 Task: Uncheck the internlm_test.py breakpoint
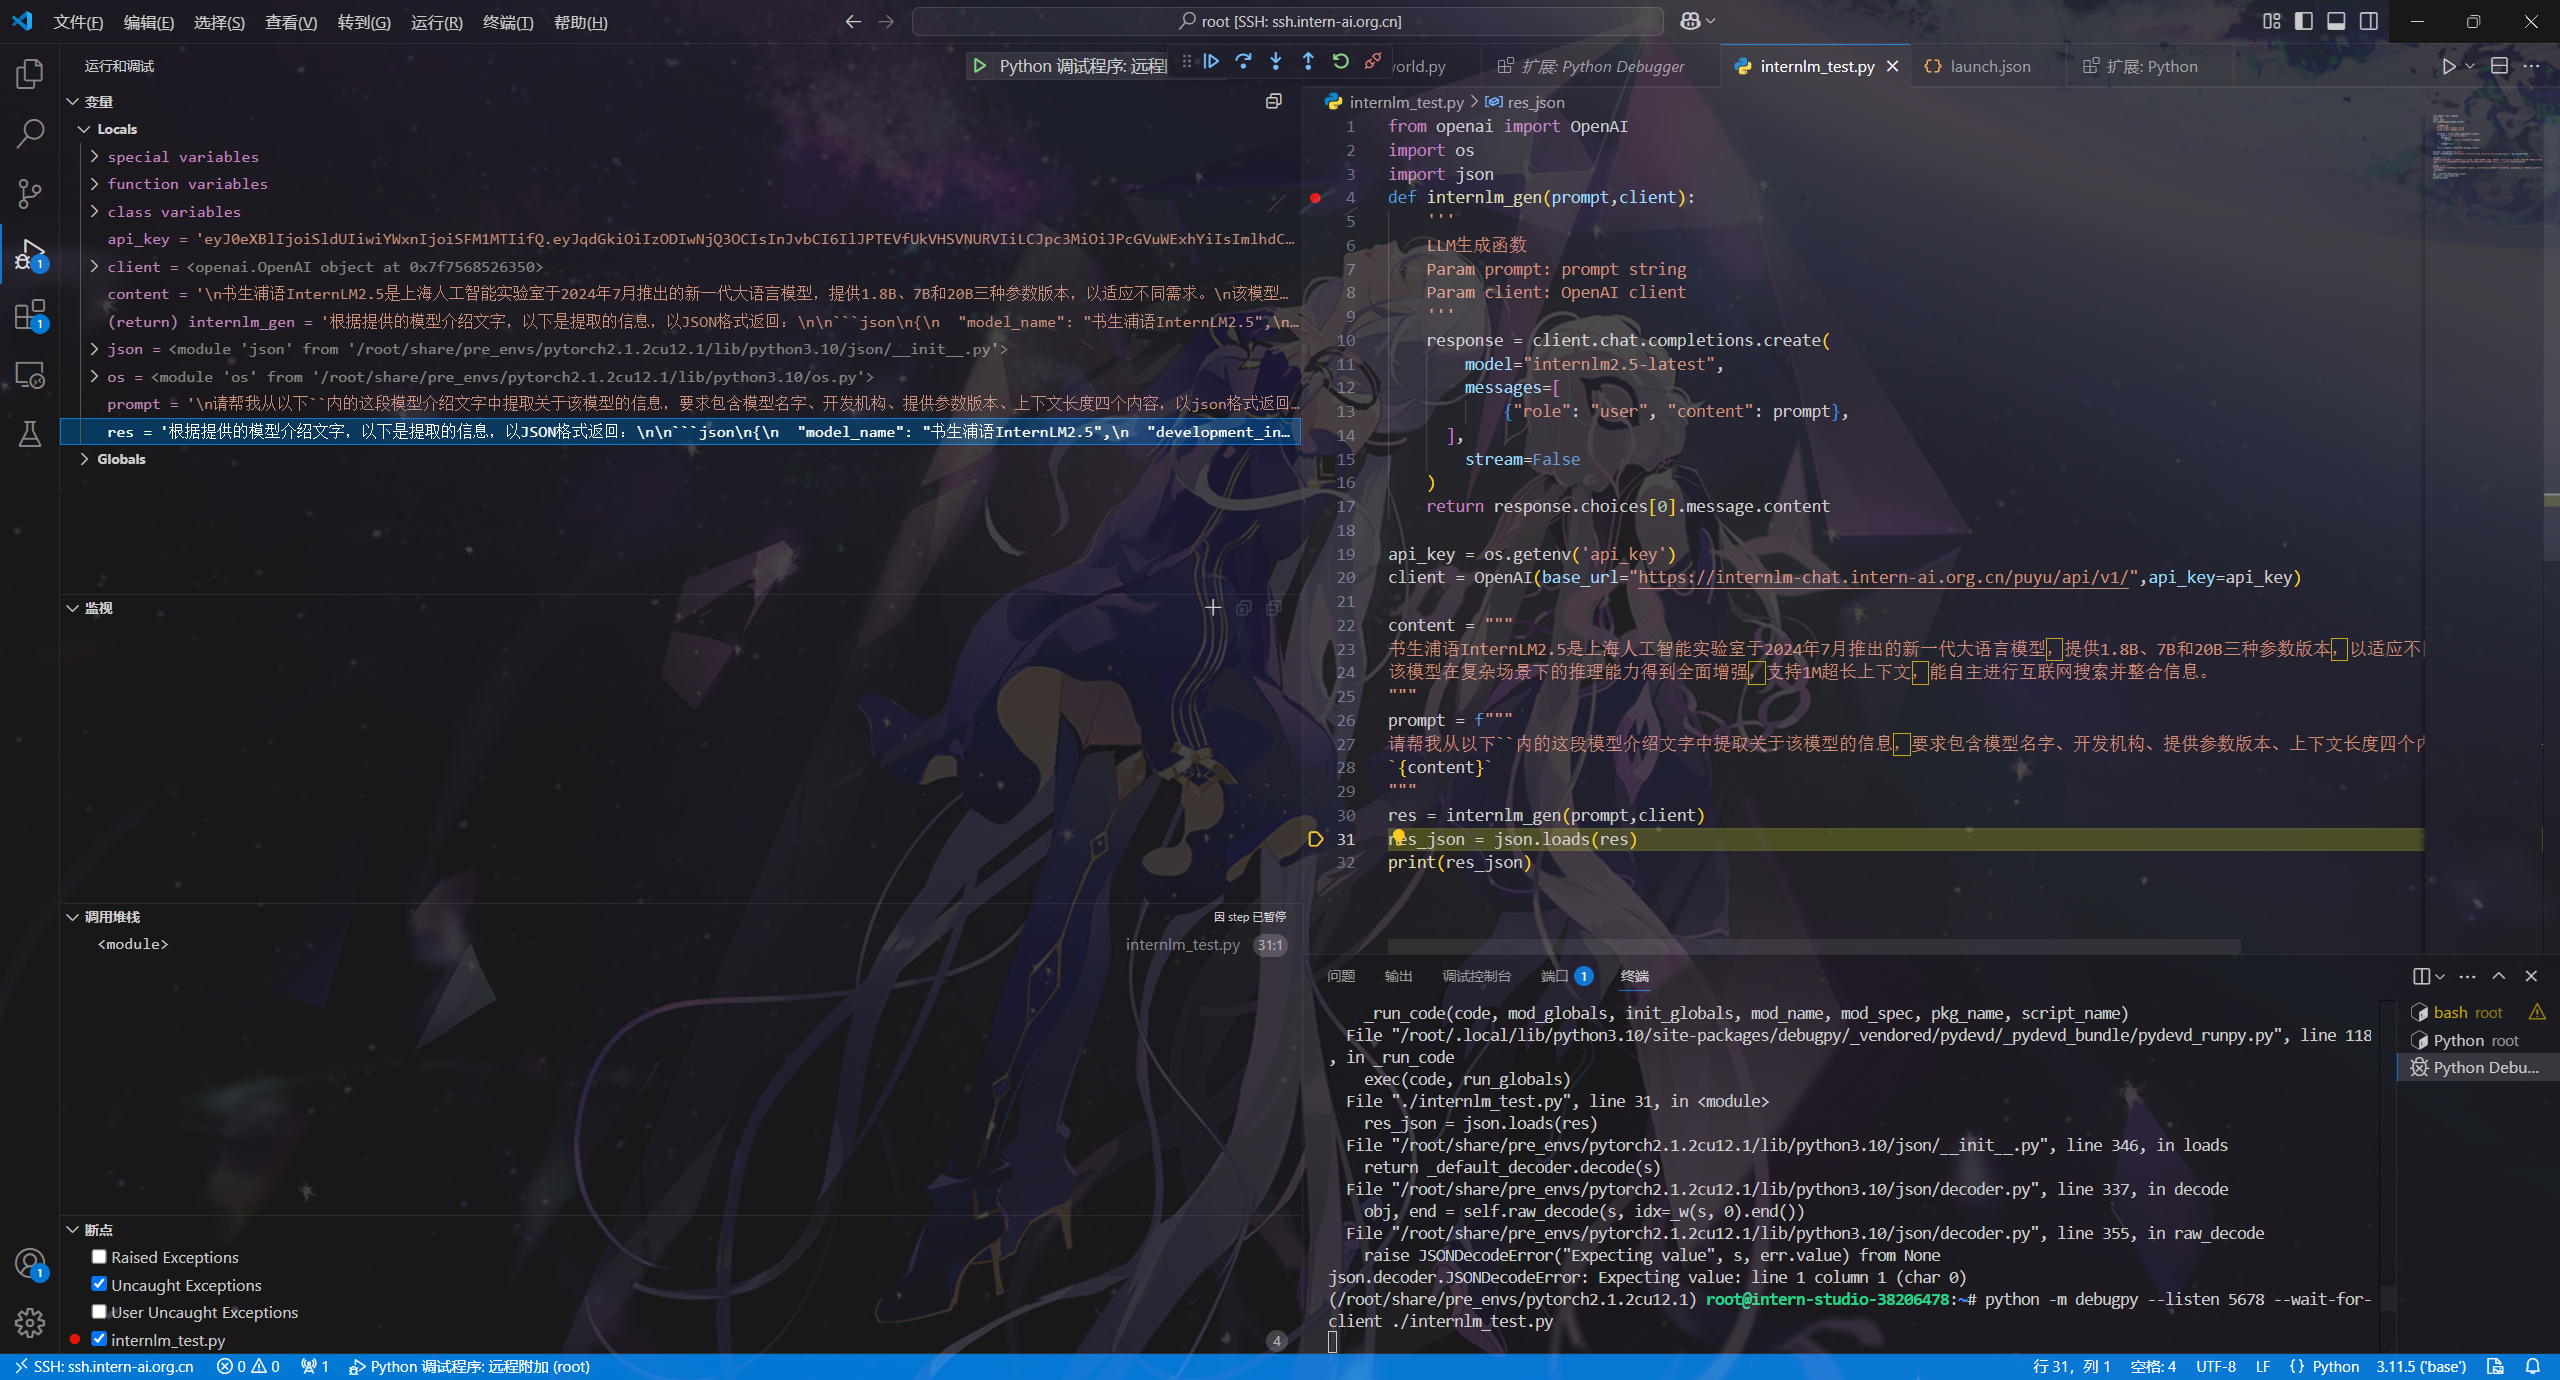coord(99,1339)
